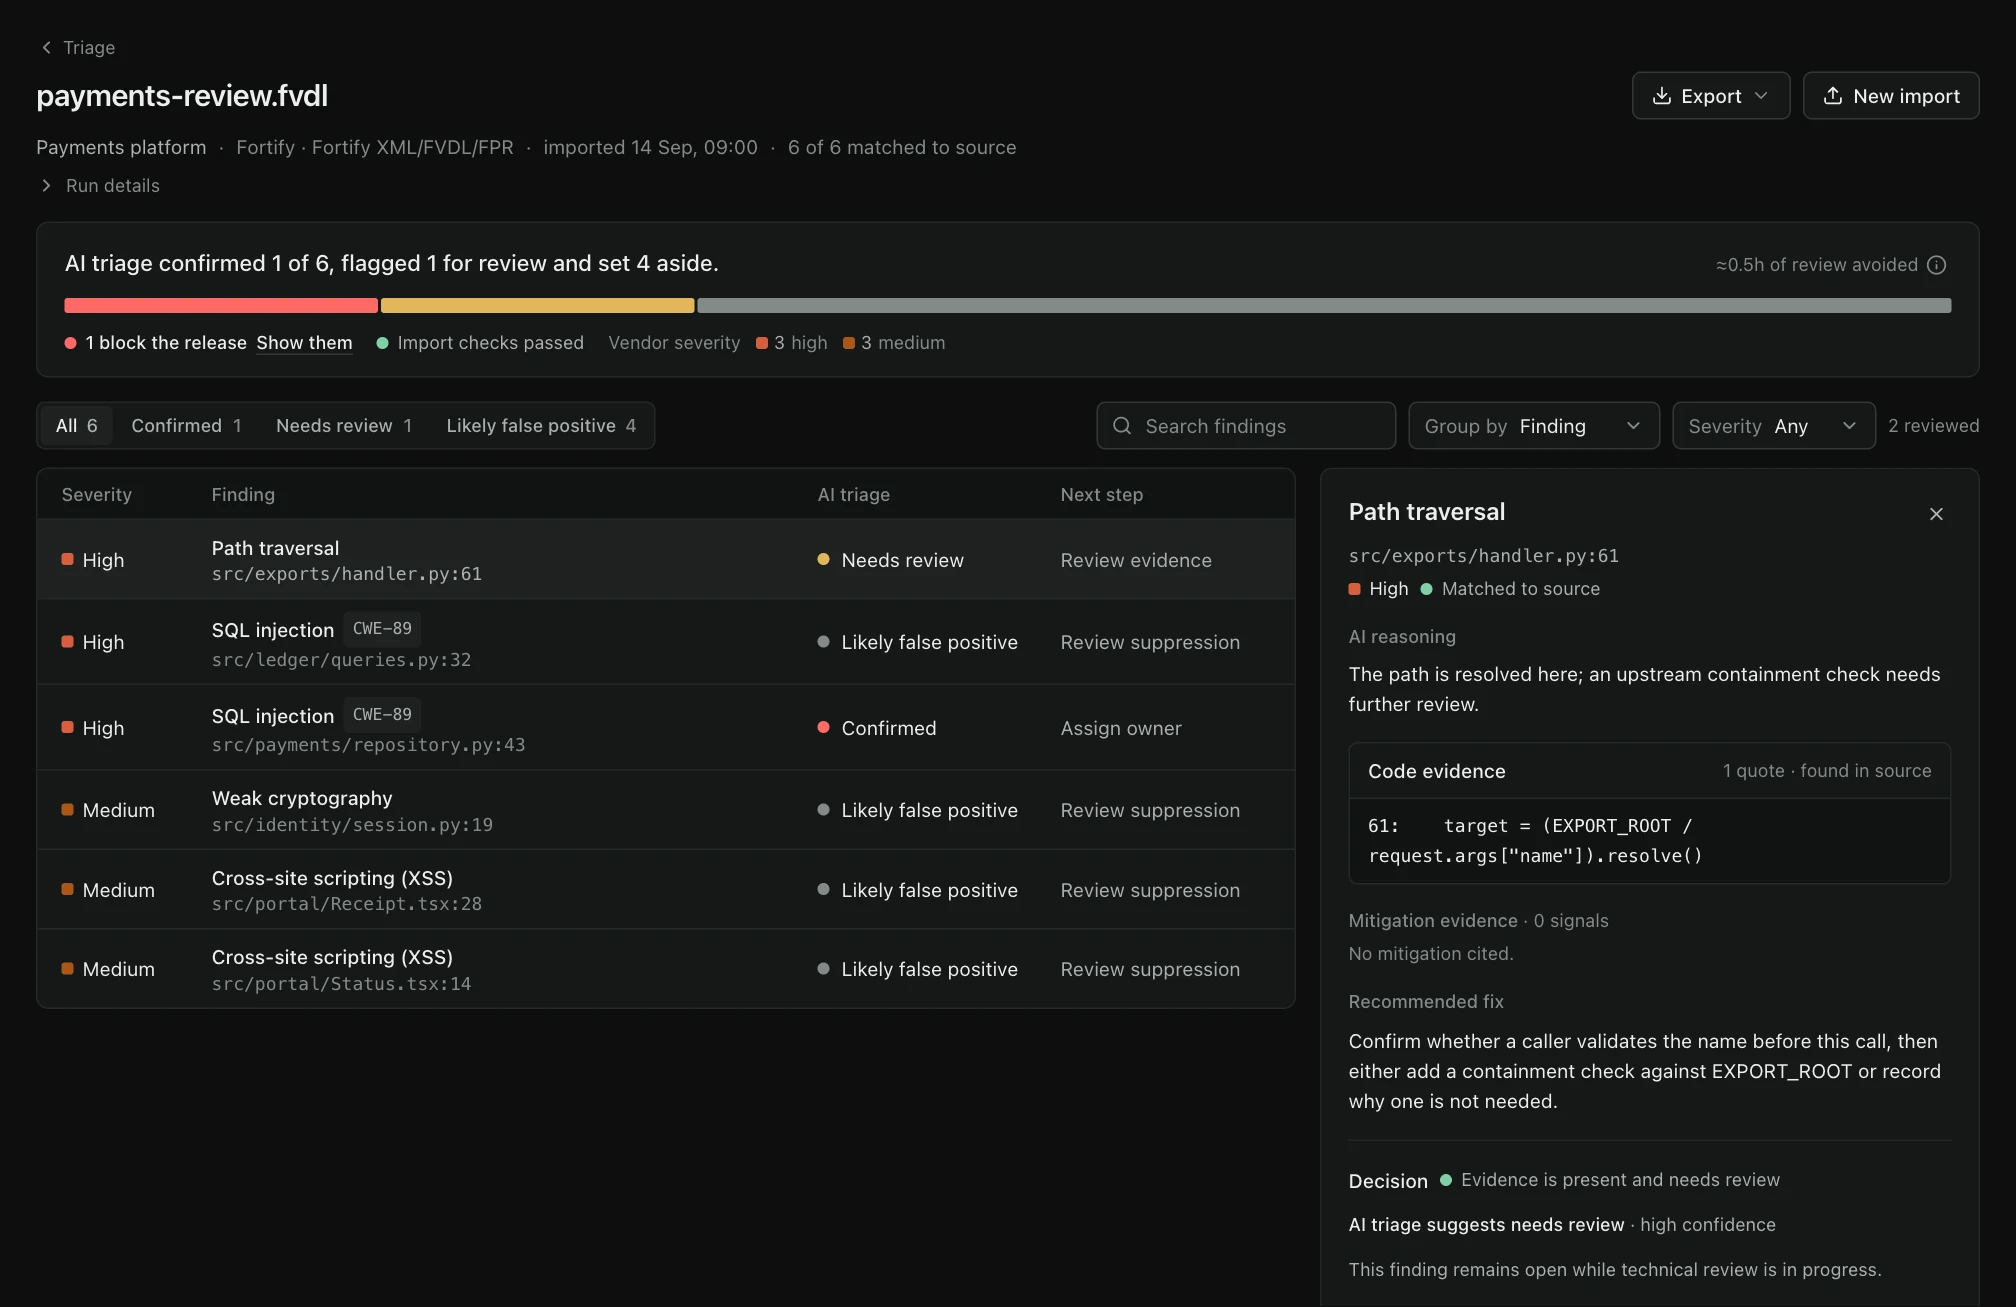The image size is (2016, 1307).
Task: Open the Group by Finding dropdown
Action: tap(1533, 426)
